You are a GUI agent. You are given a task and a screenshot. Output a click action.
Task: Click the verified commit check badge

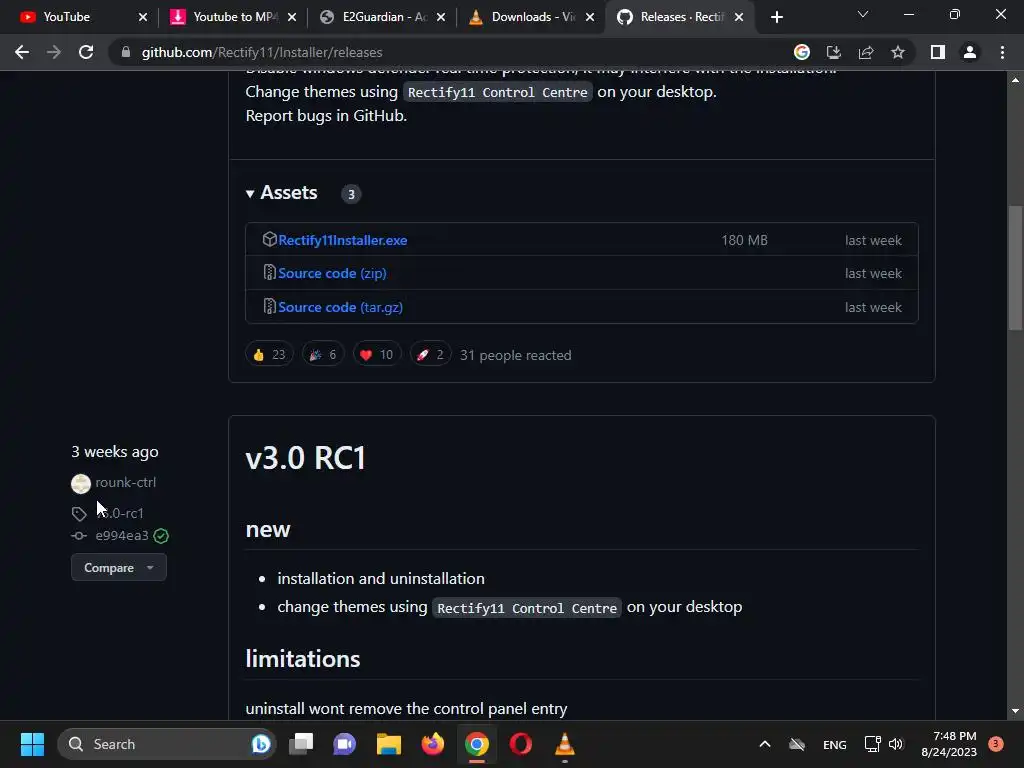(x=161, y=536)
